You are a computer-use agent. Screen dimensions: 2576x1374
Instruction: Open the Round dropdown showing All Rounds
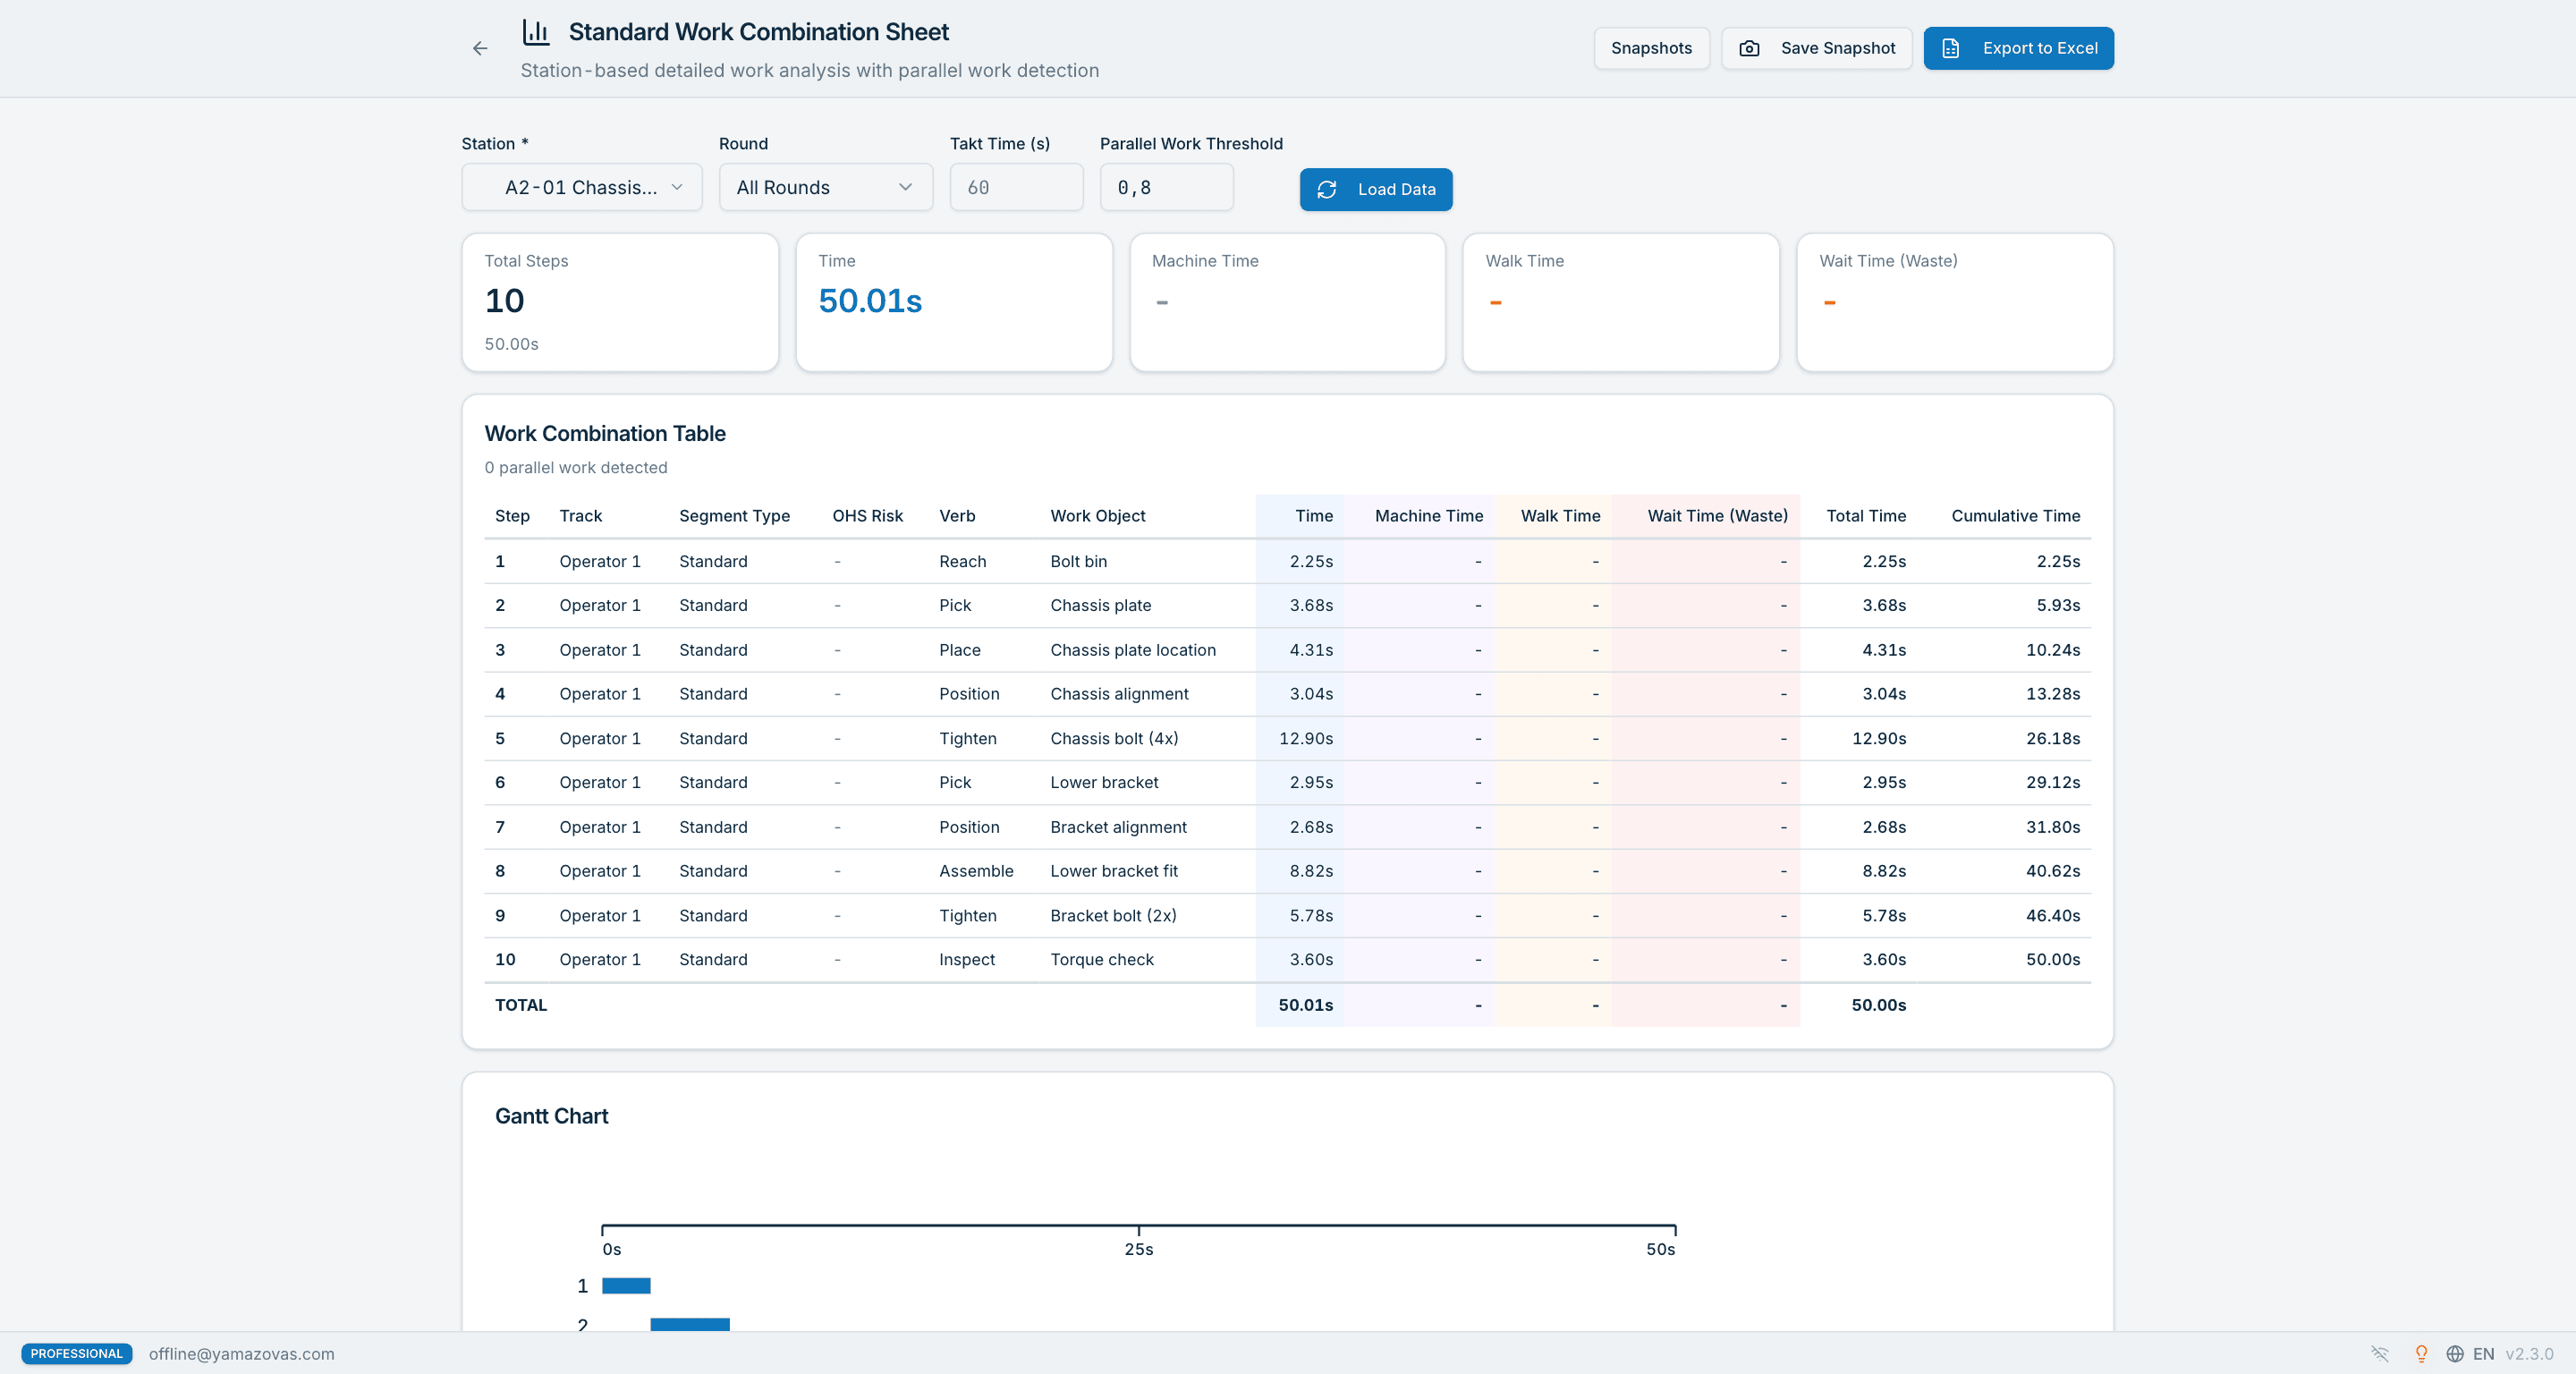pyautogui.click(x=826, y=187)
